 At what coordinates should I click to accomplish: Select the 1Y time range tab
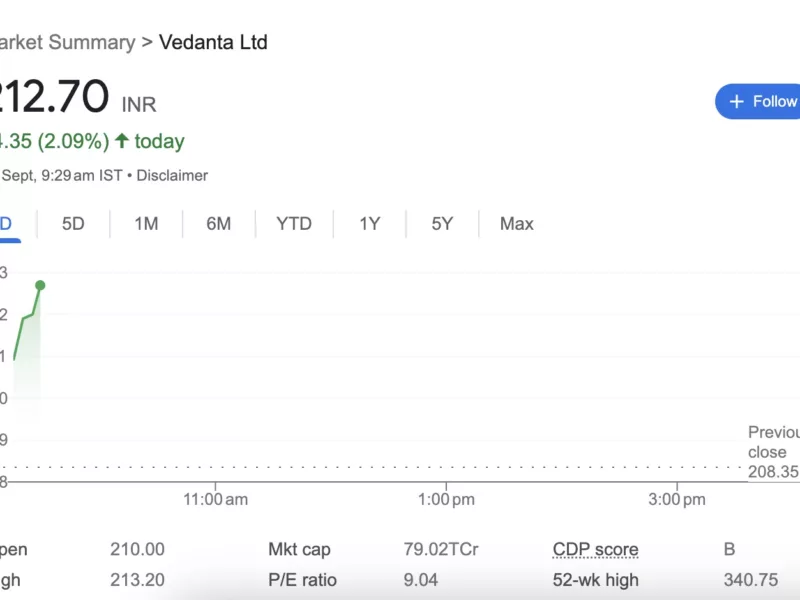point(370,224)
